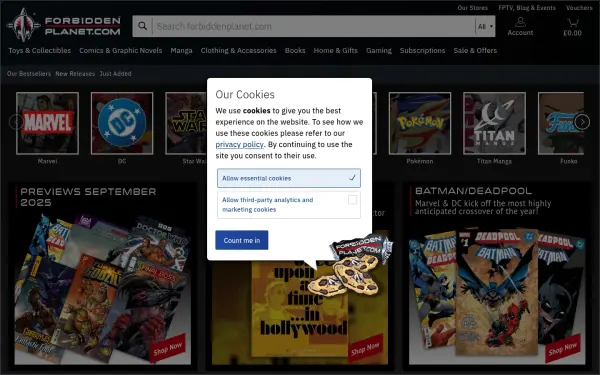Image resolution: width=600 pixels, height=375 pixels.
Task: Open Sale & Offers menu
Action: point(475,51)
